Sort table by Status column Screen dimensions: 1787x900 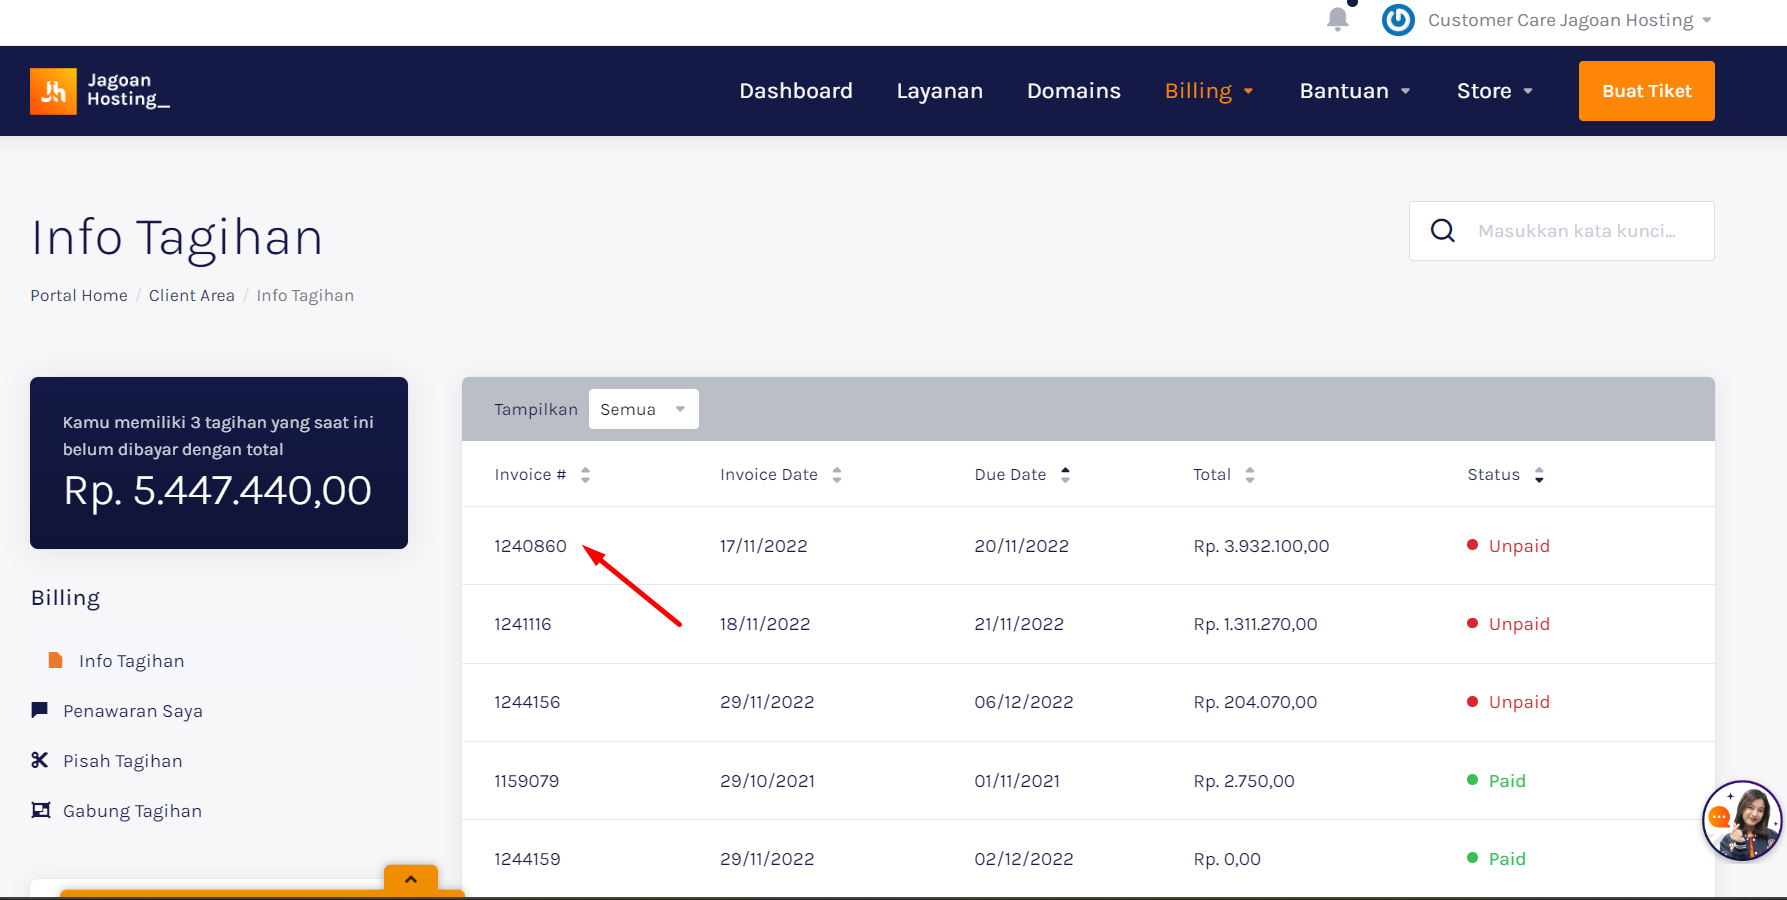point(1539,475)
